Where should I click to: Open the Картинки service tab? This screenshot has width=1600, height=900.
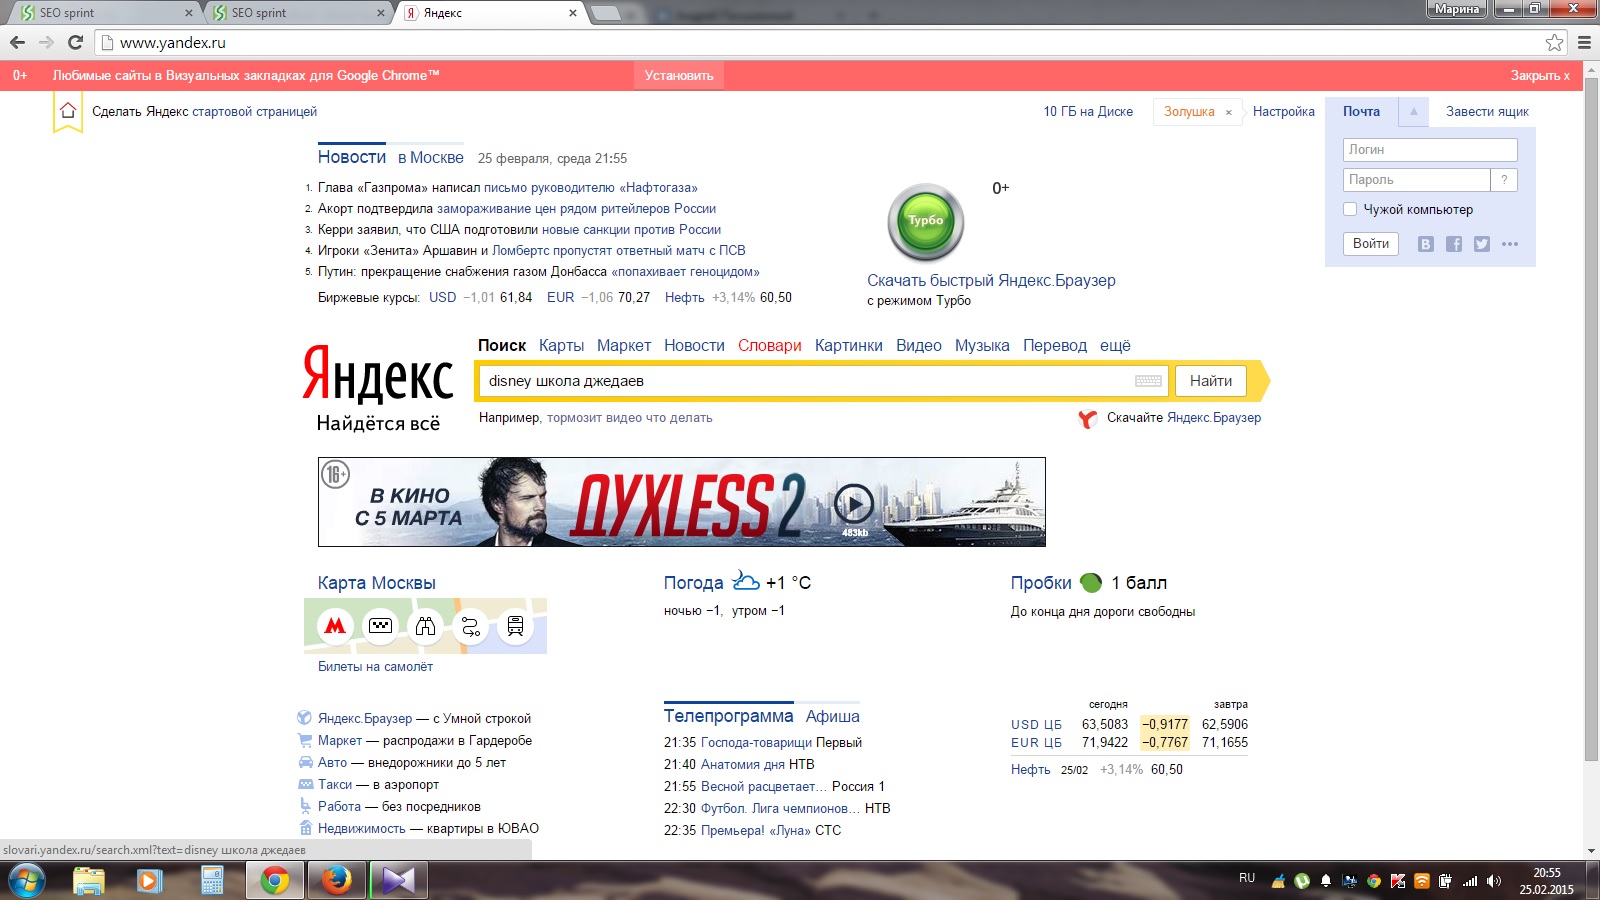[849, 345]
